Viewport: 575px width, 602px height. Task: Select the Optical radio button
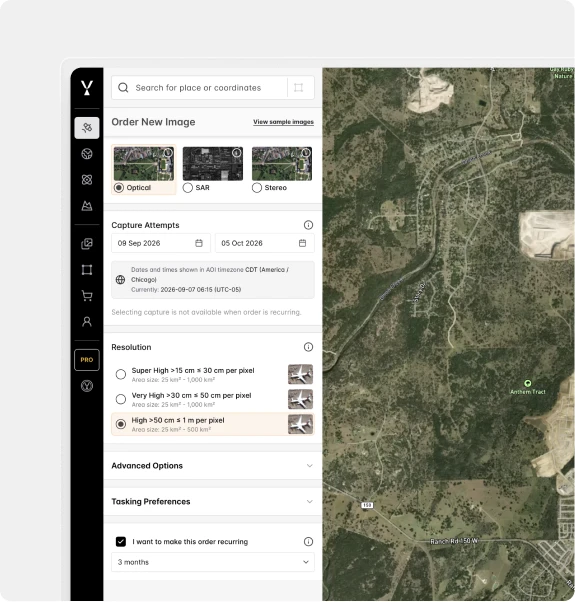(x=119, y=188)
